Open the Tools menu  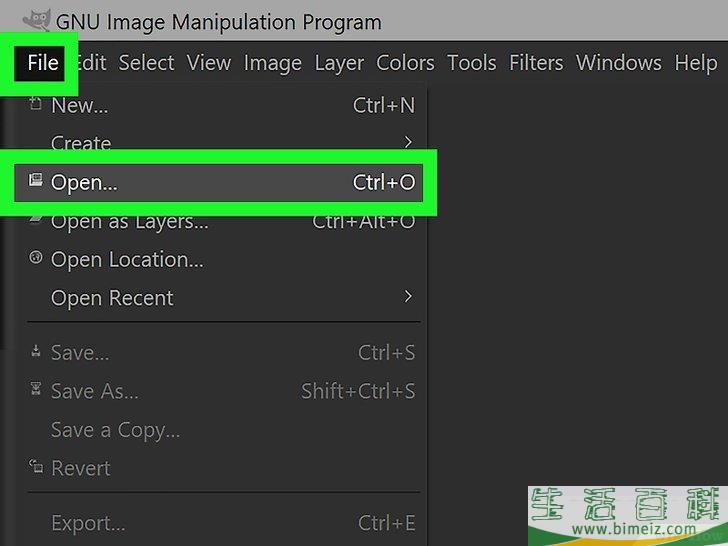coord(472,63)
